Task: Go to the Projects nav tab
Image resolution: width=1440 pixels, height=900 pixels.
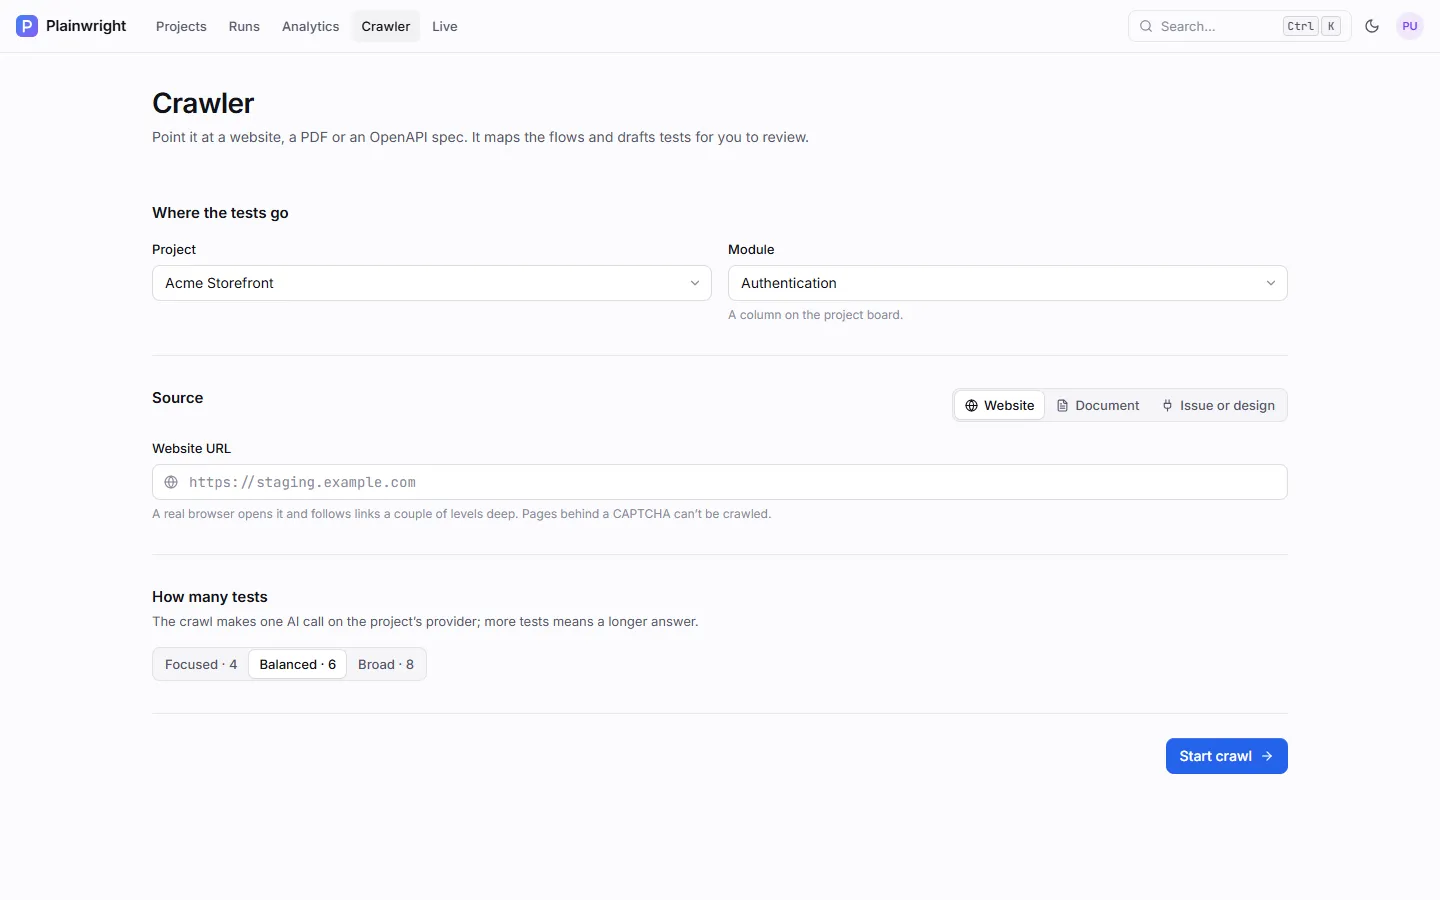Action: pyautogui.click(x=181, y=26)
